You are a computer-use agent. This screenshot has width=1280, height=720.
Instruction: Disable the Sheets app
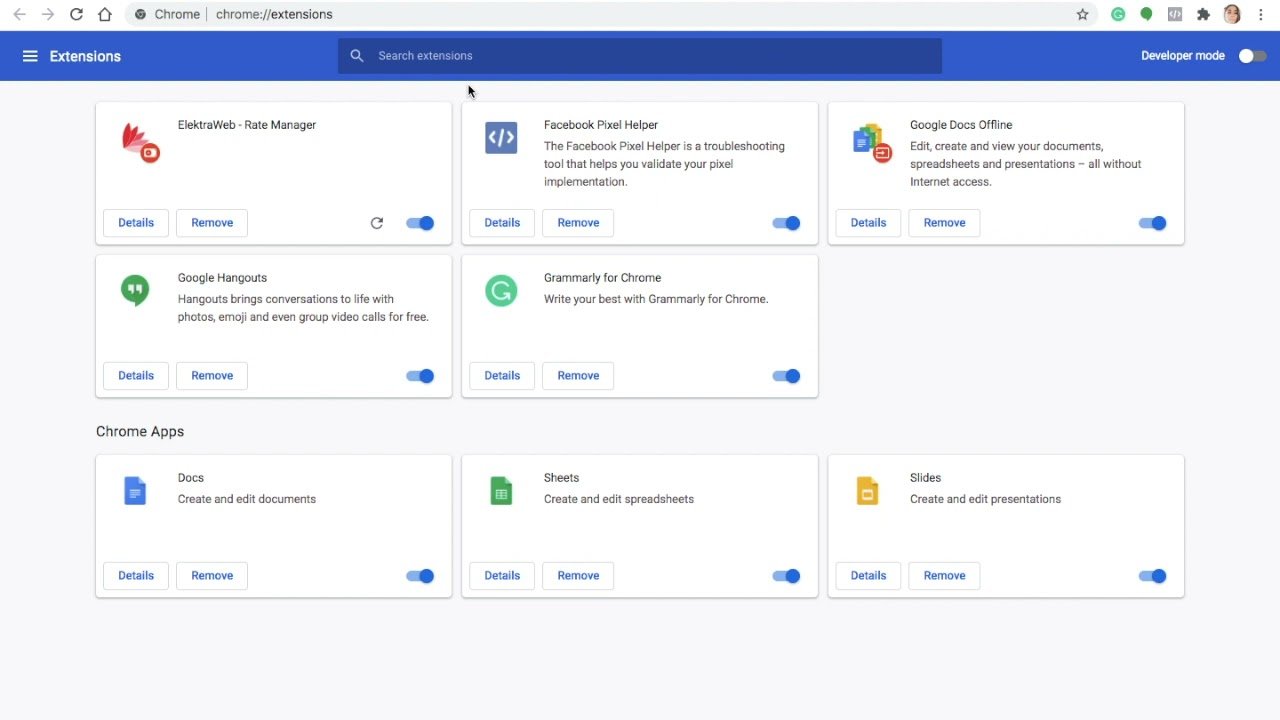click(x=786, y=576)
